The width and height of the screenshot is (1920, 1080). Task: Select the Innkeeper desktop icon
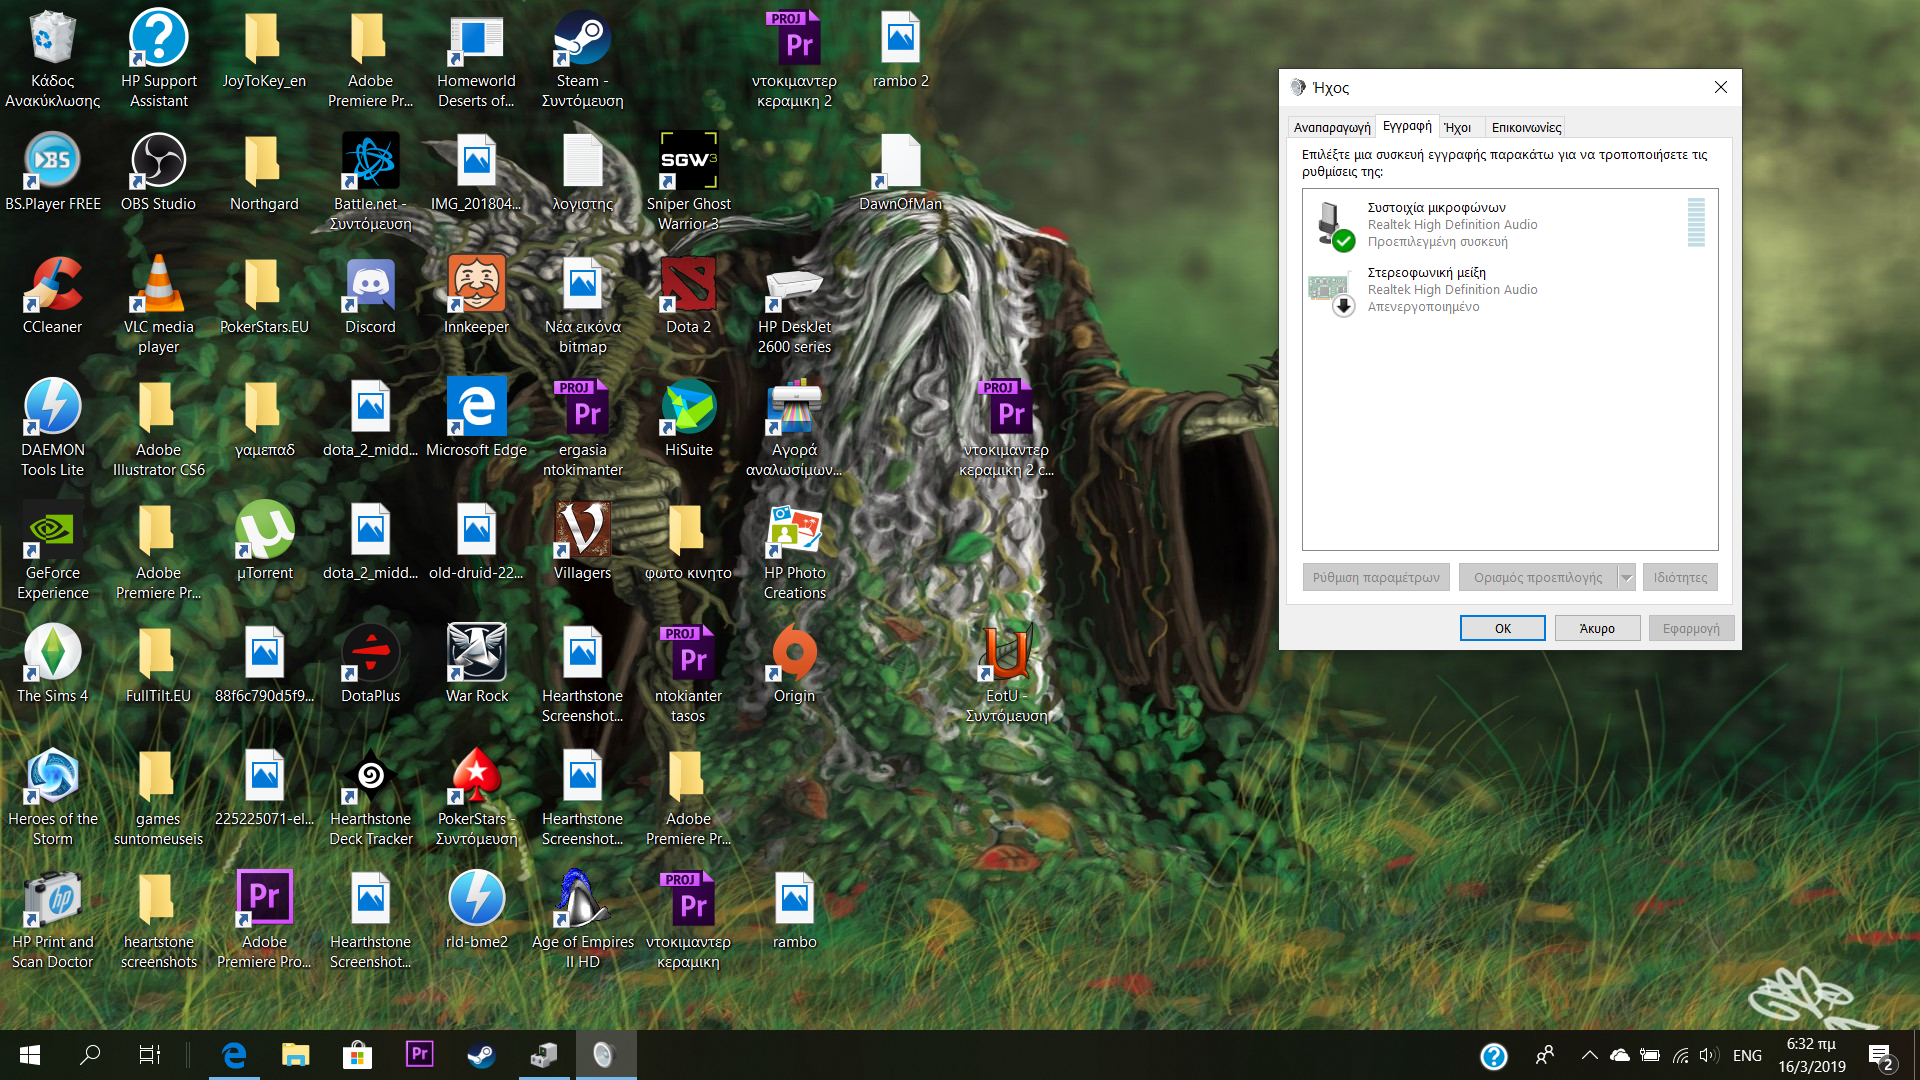pos(476,296)
